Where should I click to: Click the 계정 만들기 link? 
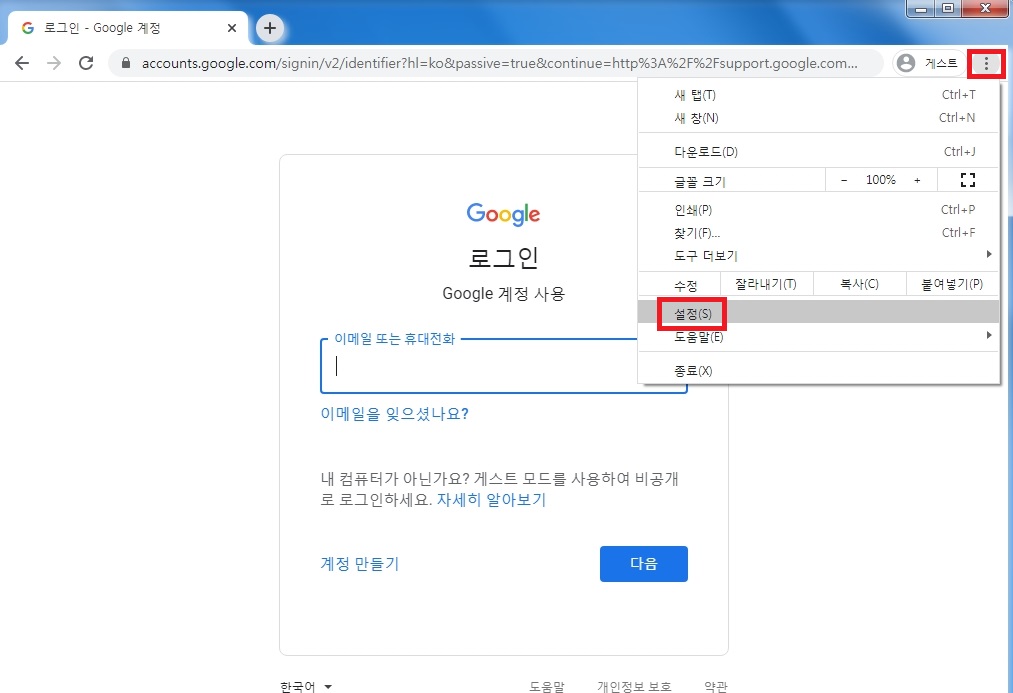pos(360,564)
